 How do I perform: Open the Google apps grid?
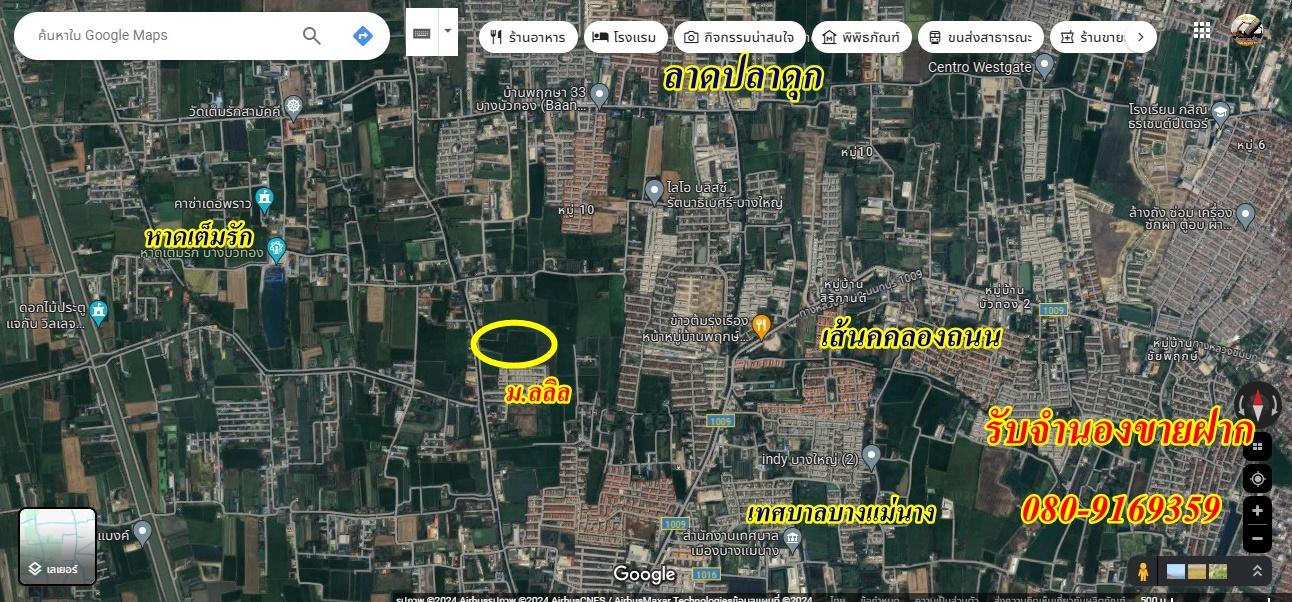coord(1202,31)
